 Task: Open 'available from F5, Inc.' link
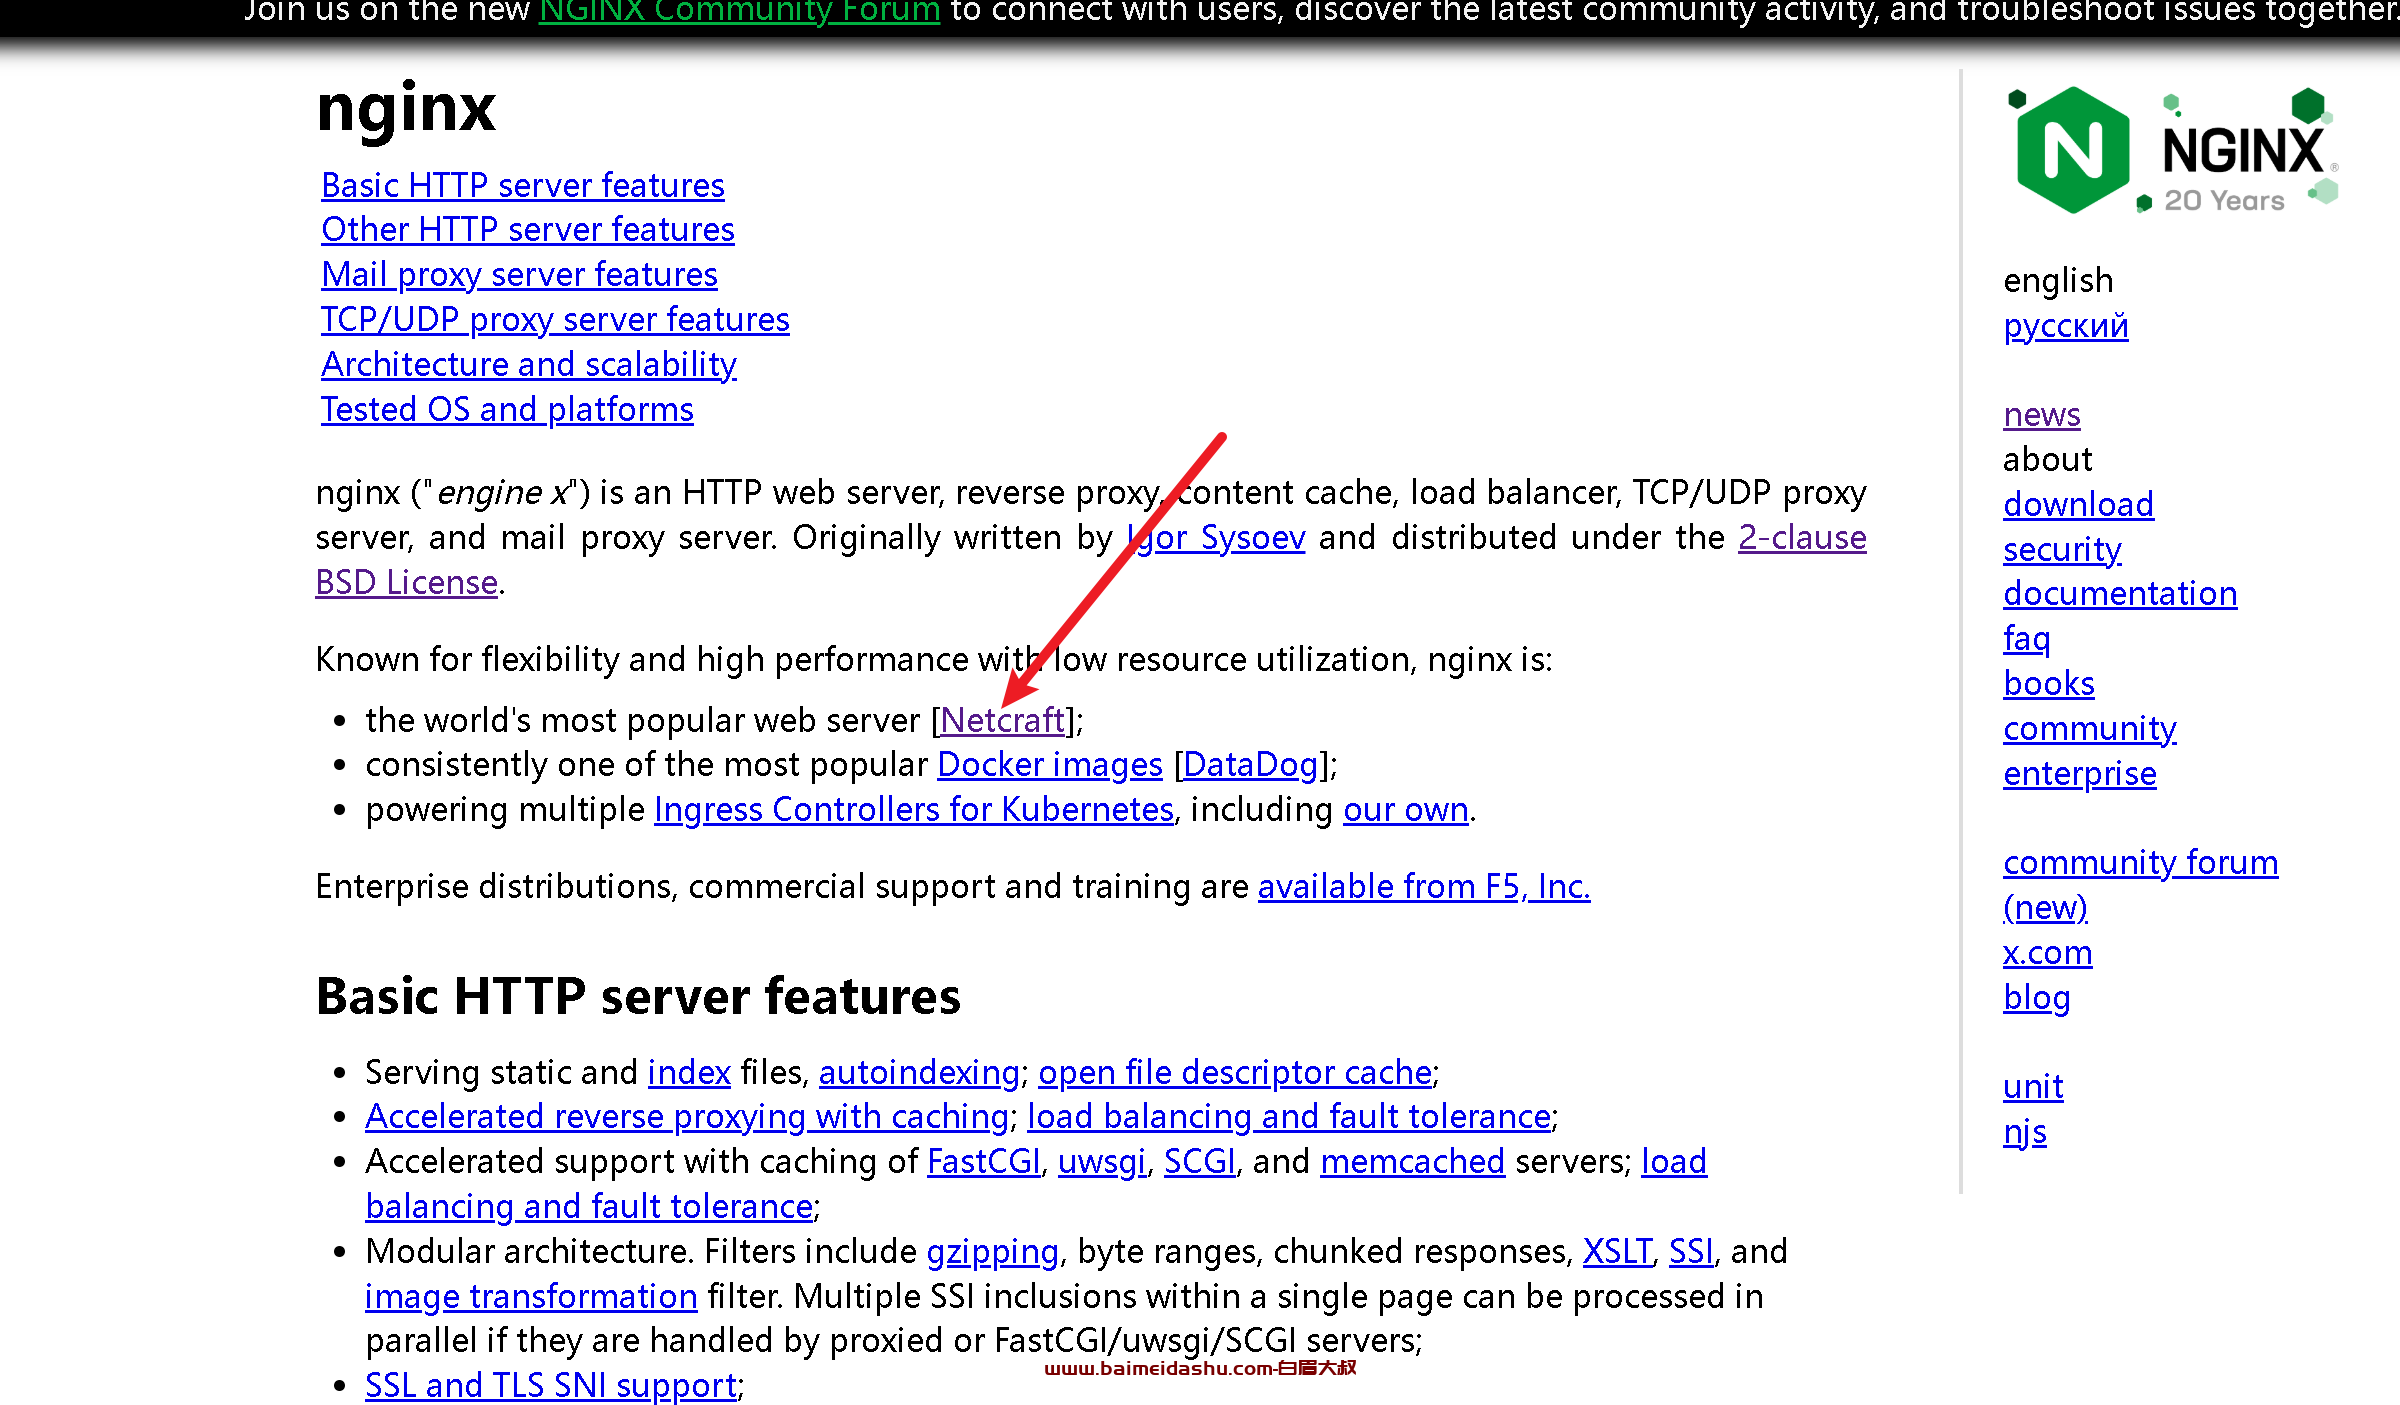[1424, 887]
